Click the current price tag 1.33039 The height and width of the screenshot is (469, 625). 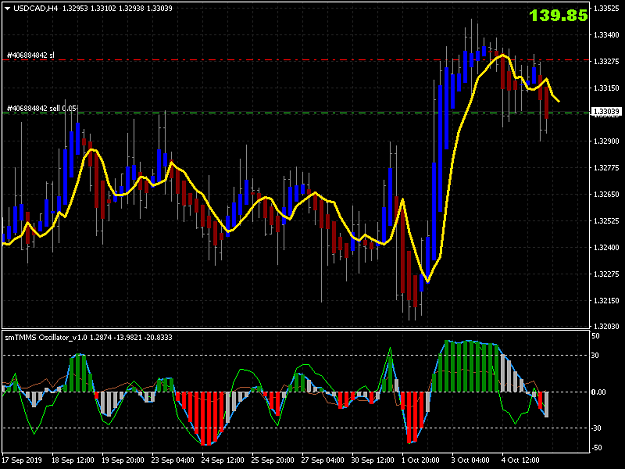point(606,112)
